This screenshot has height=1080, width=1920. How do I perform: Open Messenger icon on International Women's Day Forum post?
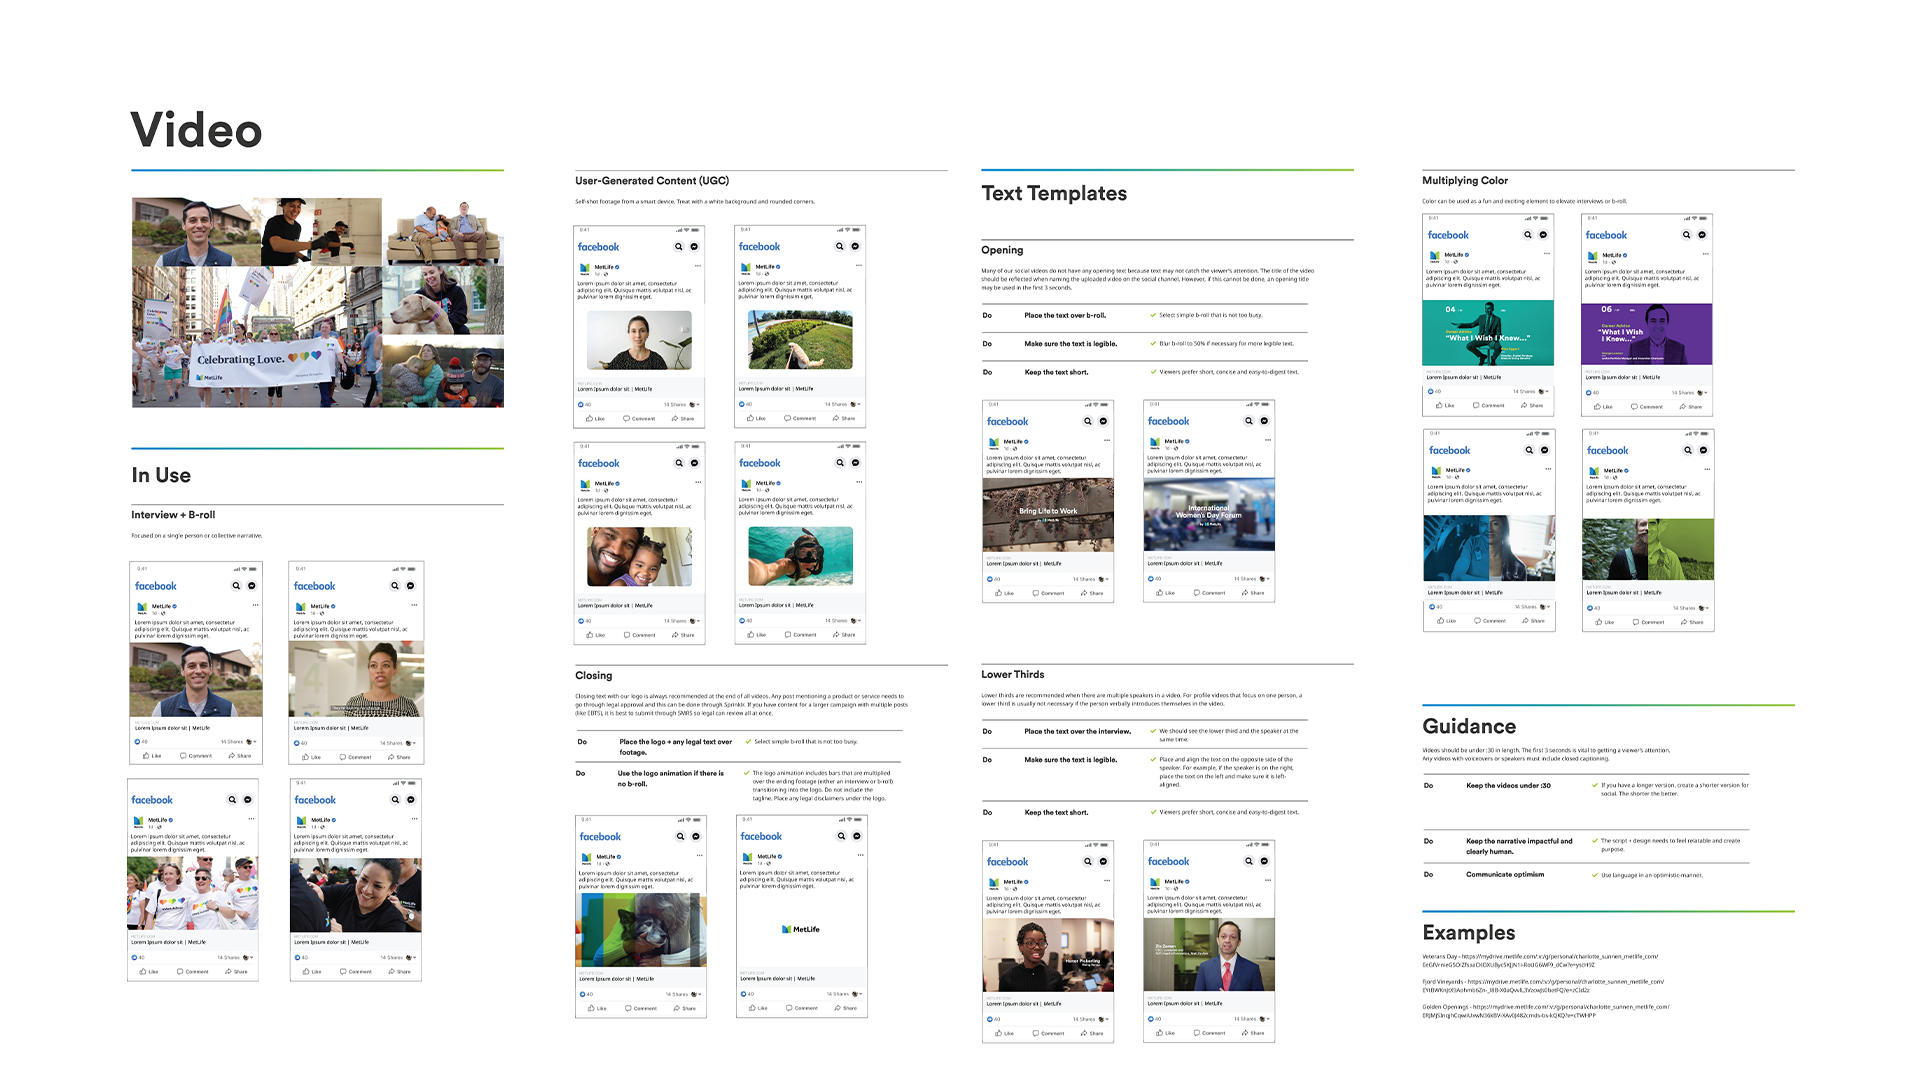tap(1264, 421)
